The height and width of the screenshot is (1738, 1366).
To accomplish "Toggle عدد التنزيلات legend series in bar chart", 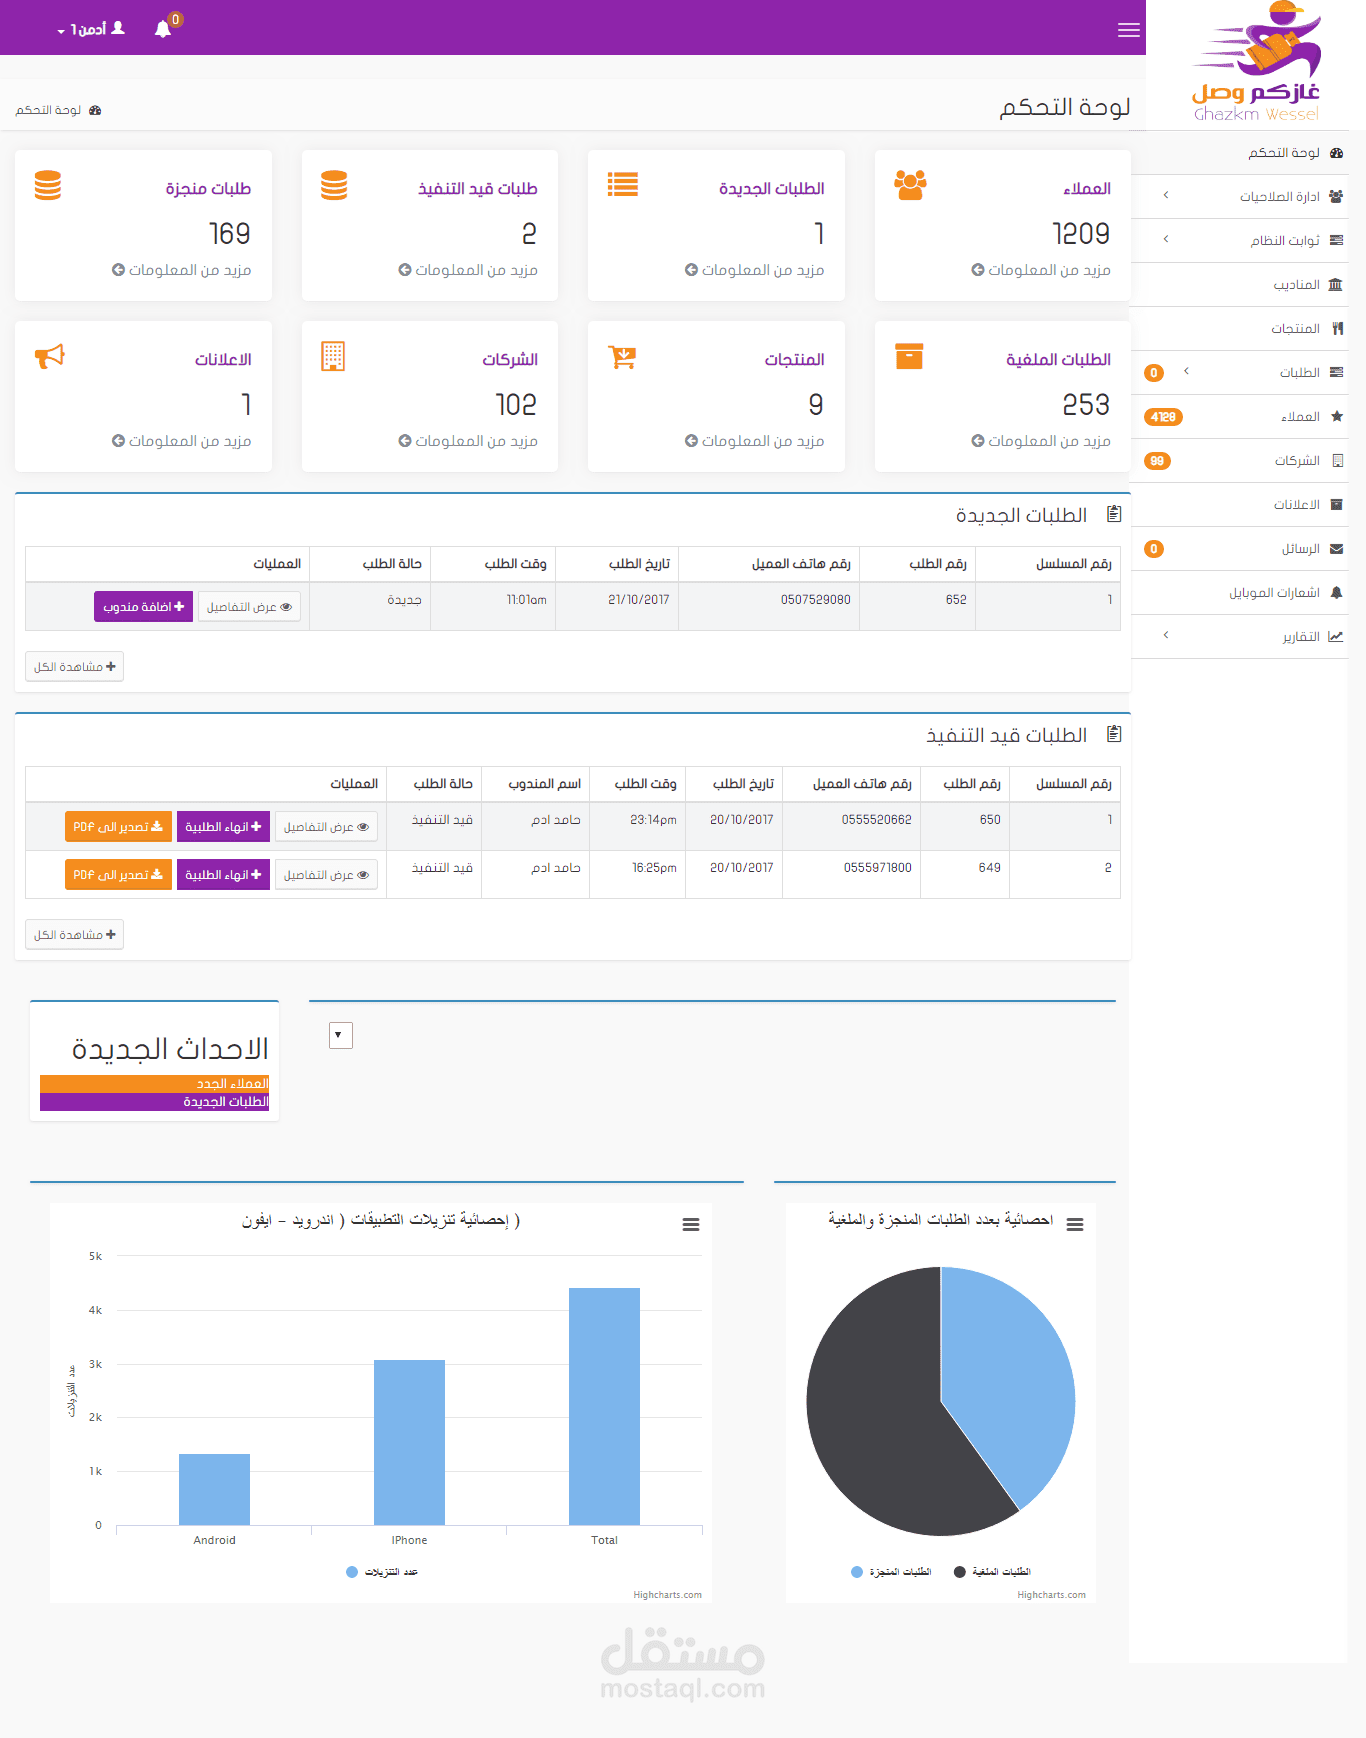I will pyautogui.click(x=382, y=1572).
